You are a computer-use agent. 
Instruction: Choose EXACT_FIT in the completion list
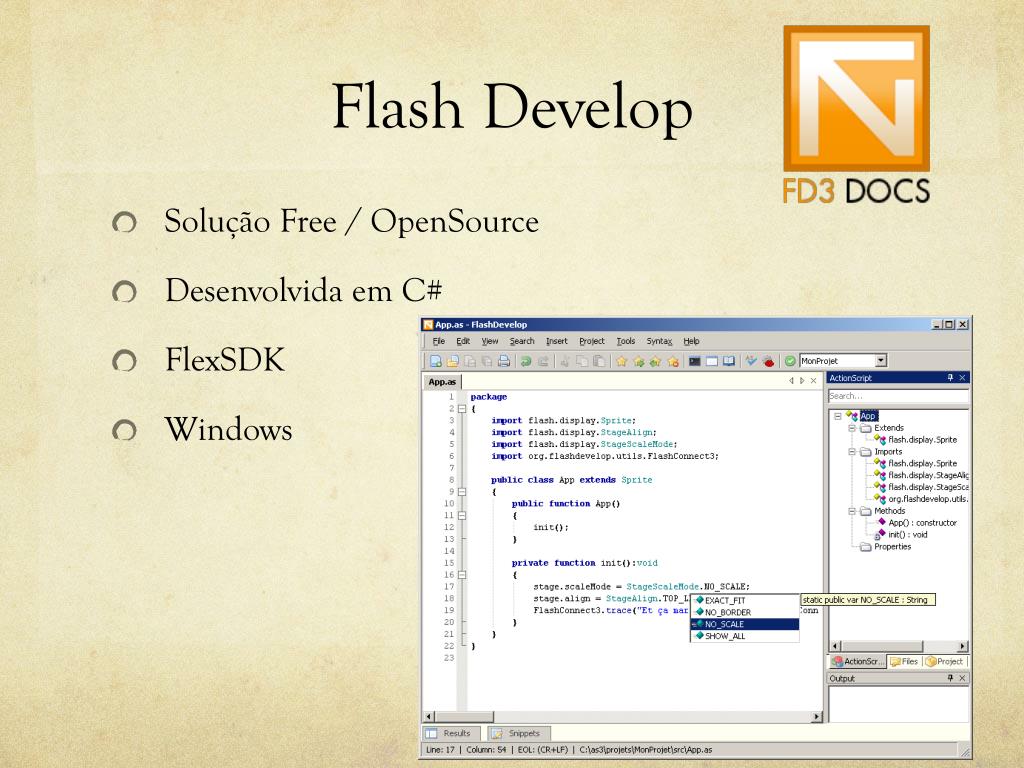(x=744, y=600)
